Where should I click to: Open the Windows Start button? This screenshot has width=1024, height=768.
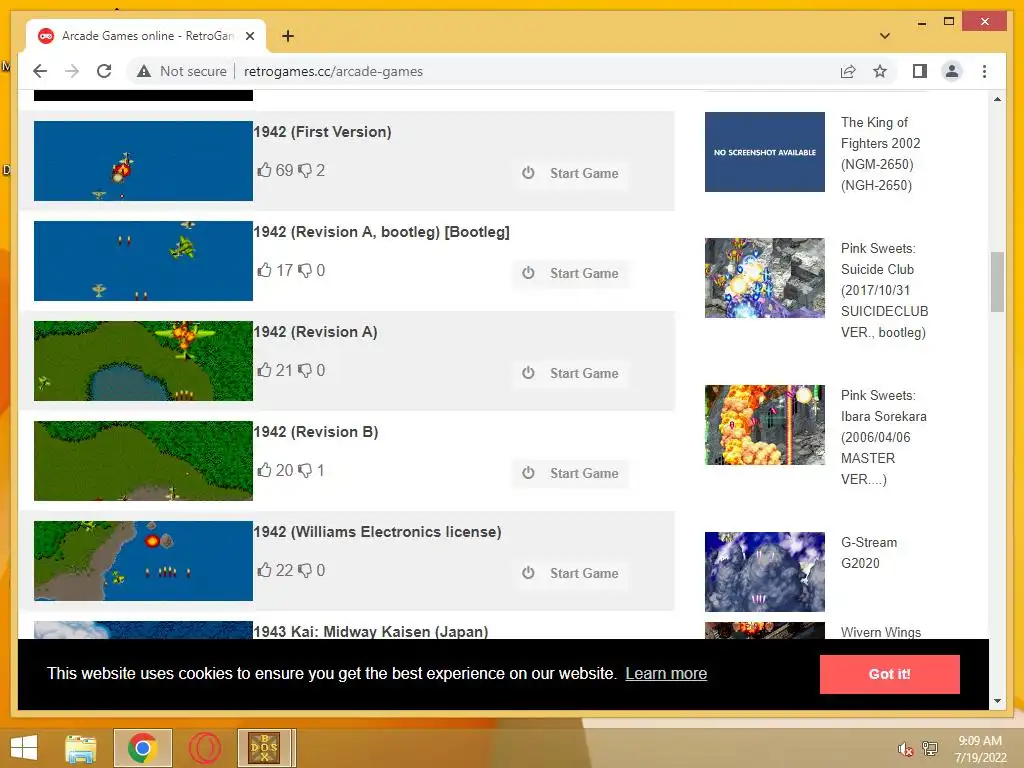point(24,748)
